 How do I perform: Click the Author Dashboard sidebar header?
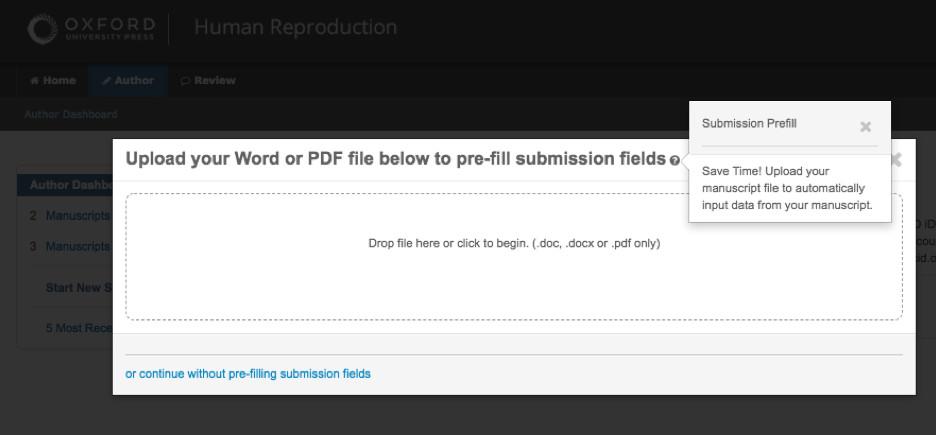click(65, 185)
